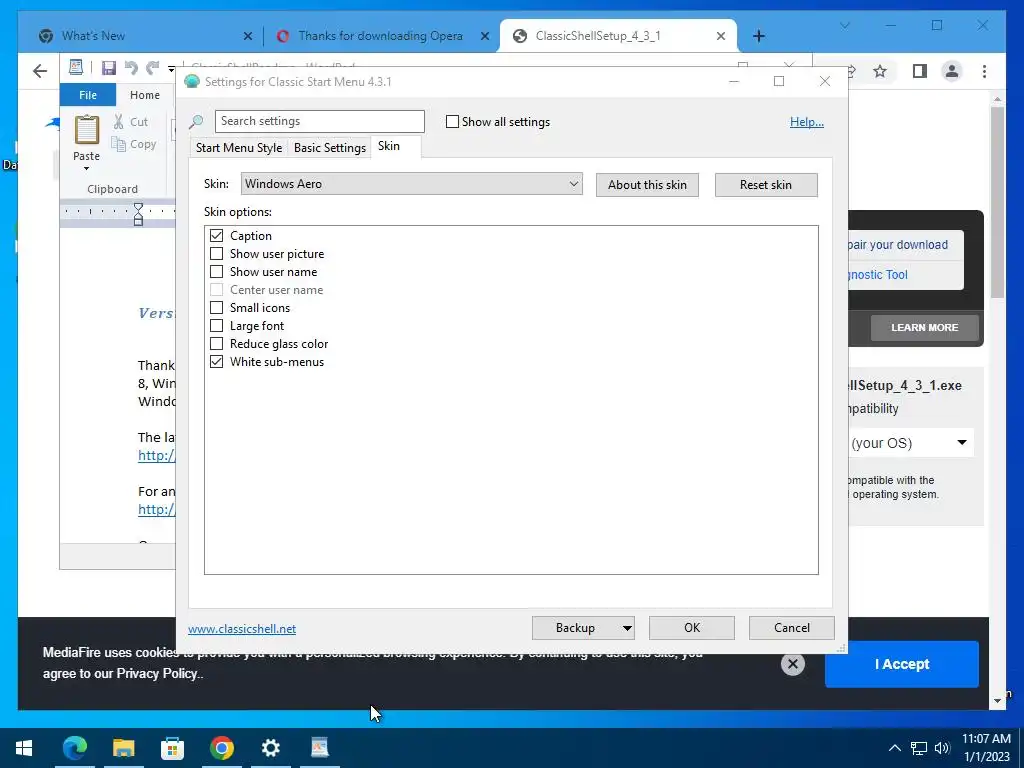Click the WordPad undo arrow

pos(131,68)
